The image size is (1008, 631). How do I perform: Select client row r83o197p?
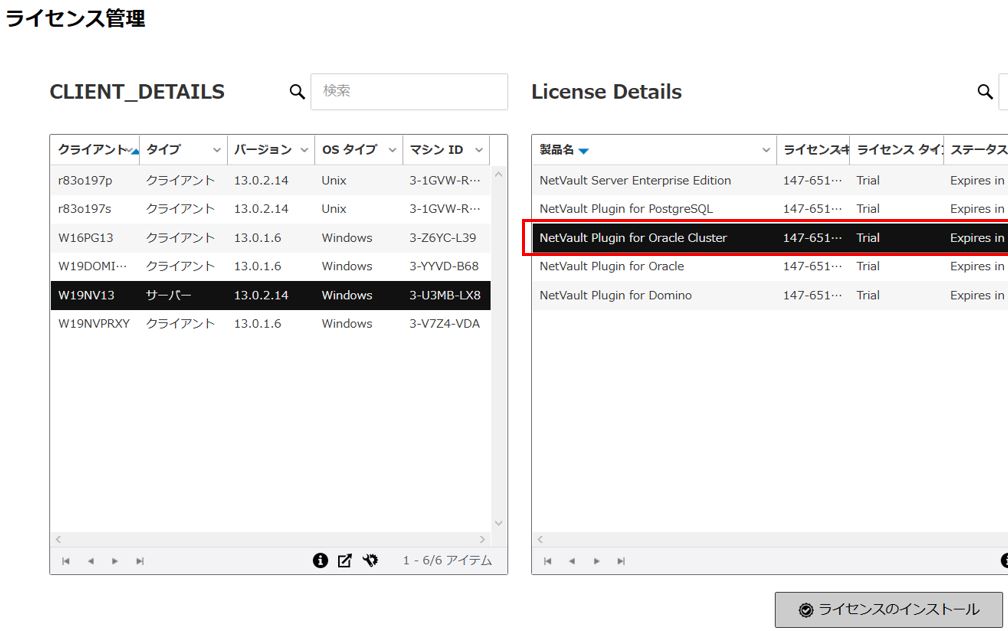[270, 181]
